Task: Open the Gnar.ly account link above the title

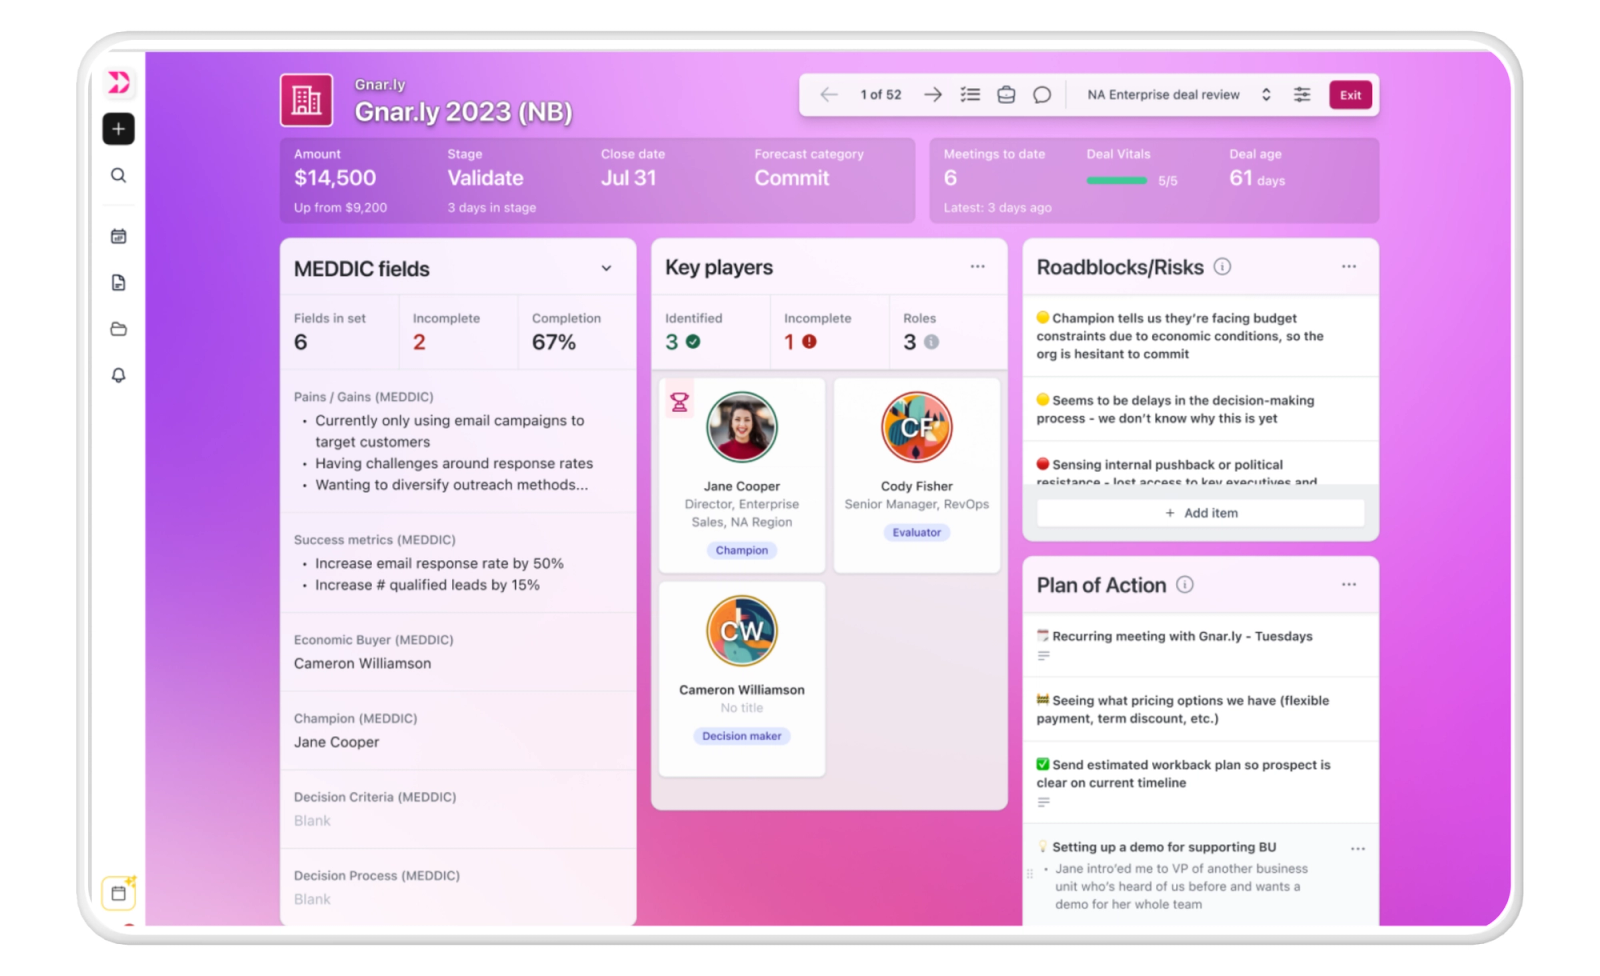Action: coord(380,85)
